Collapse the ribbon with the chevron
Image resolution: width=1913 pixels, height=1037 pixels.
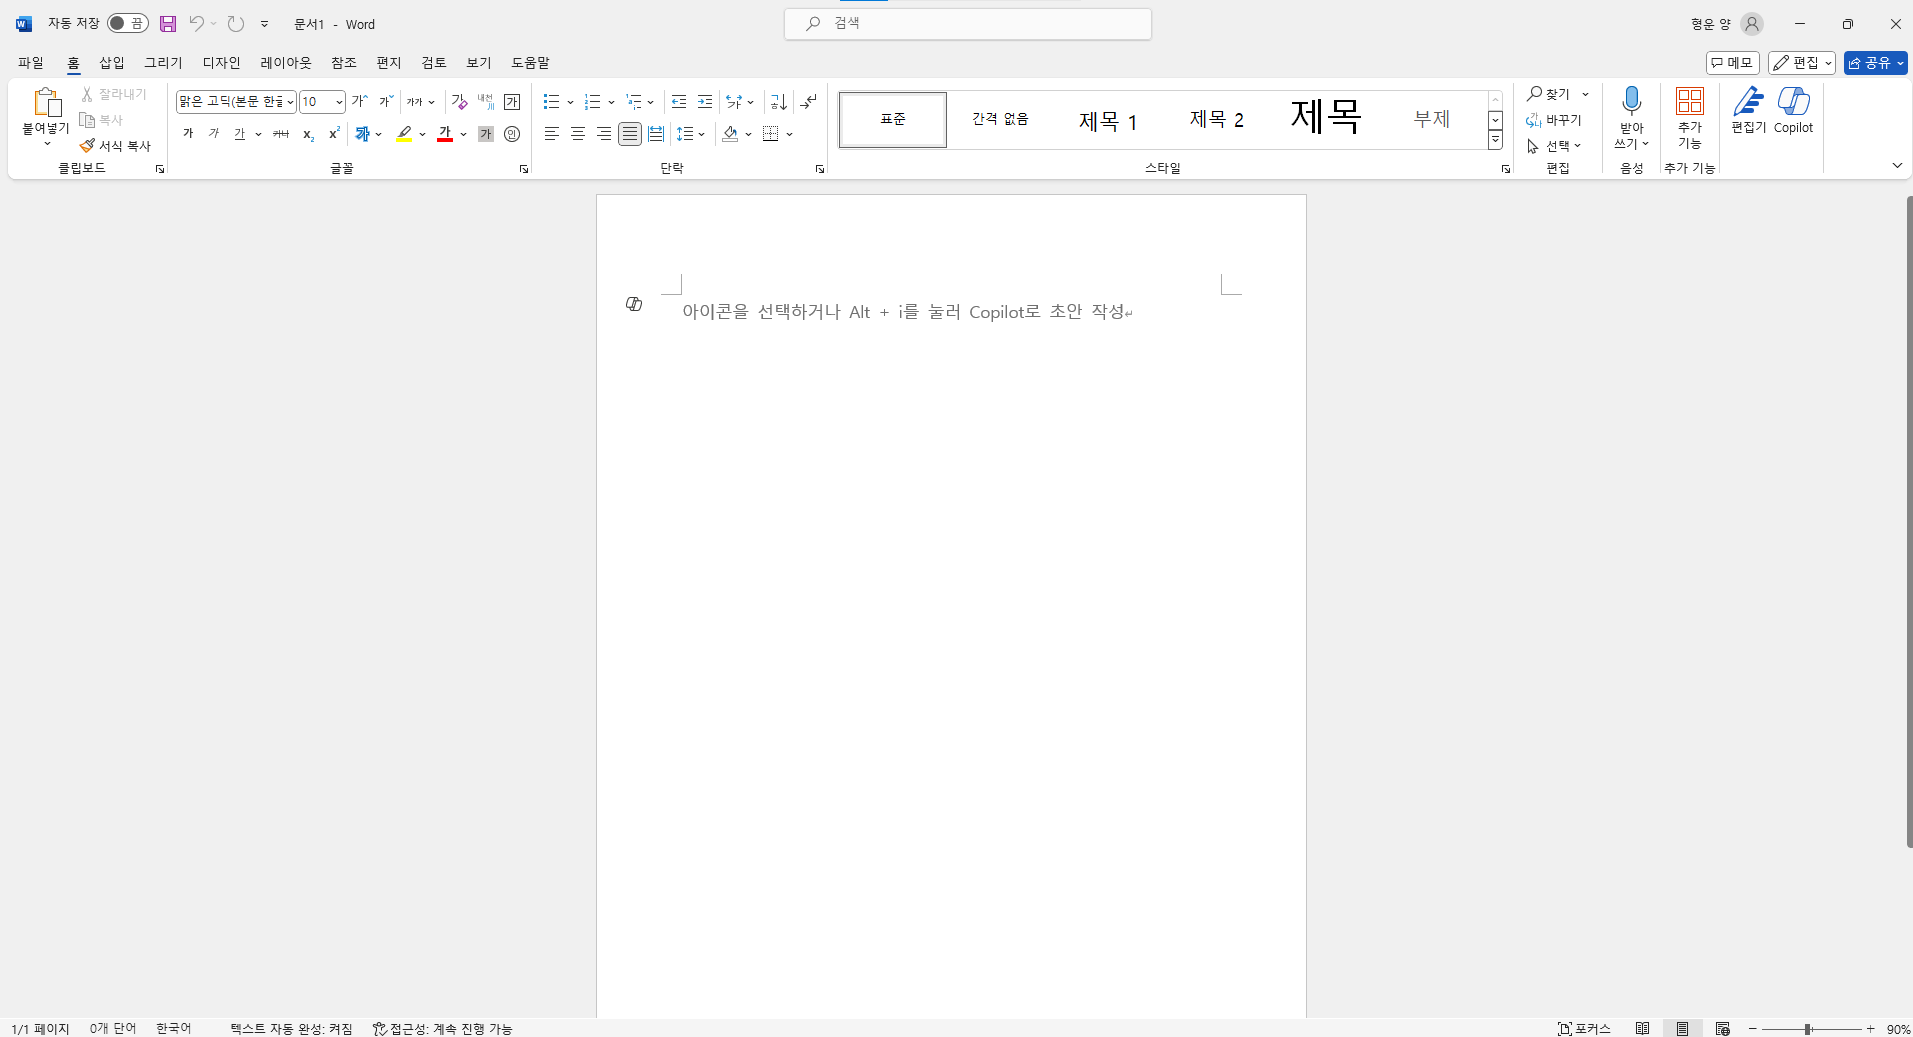point(1897,165)
